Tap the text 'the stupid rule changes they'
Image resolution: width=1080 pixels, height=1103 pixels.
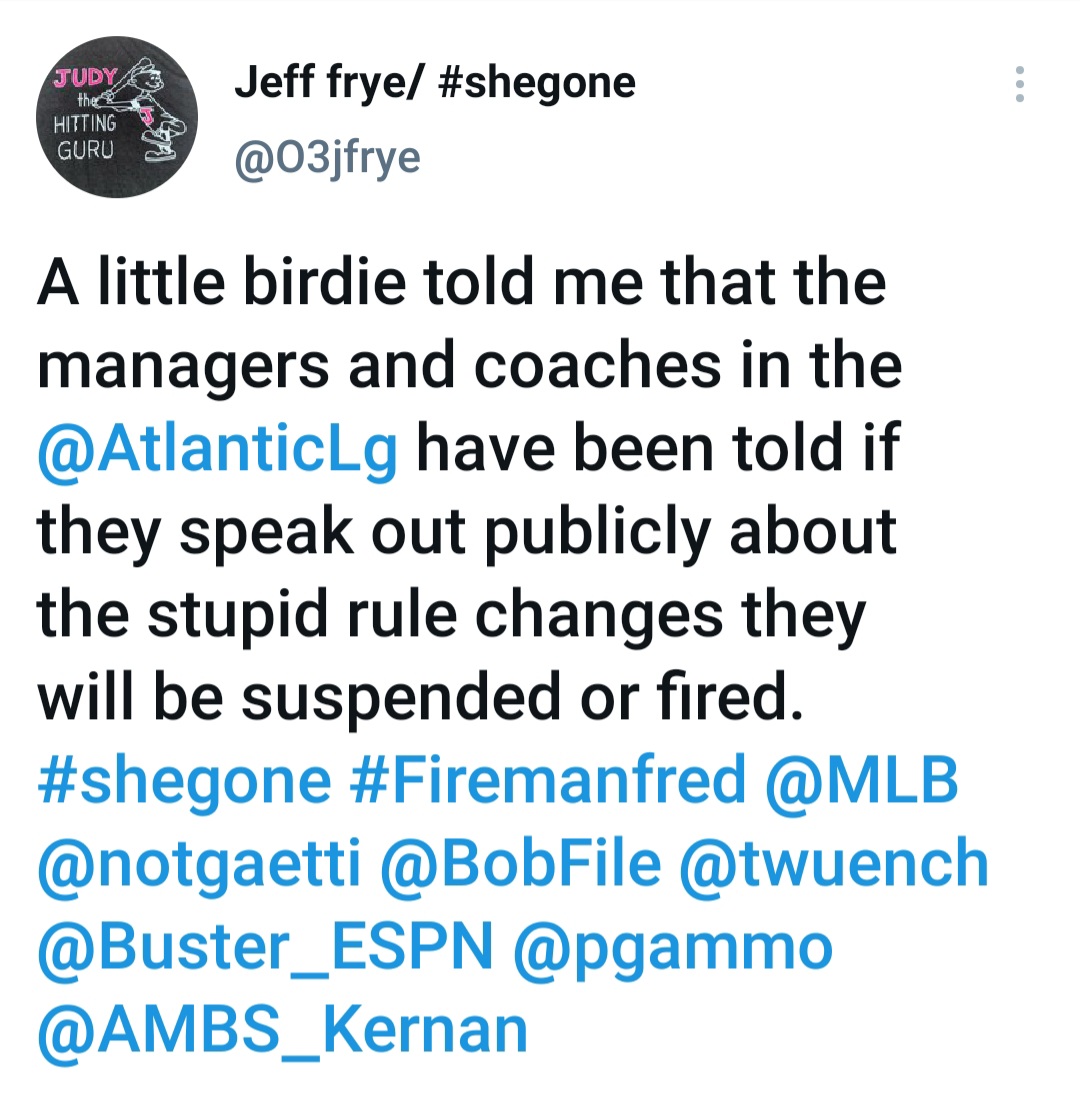click(x=450, y=616)
